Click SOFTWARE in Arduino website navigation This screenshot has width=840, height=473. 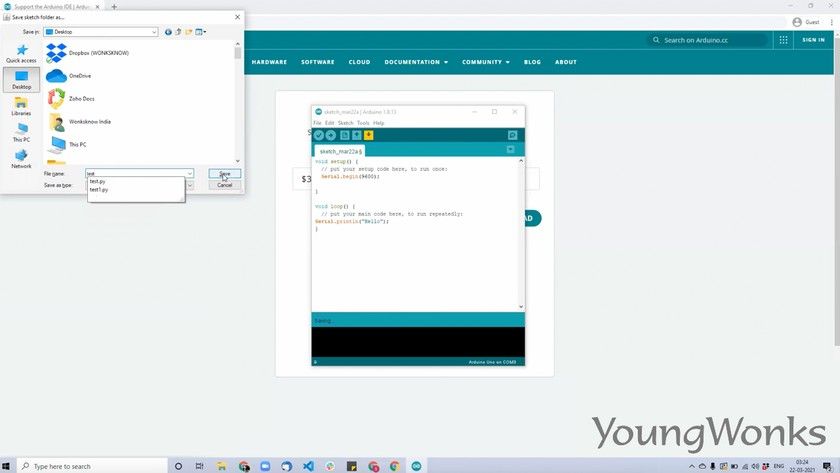coord(318,62)
